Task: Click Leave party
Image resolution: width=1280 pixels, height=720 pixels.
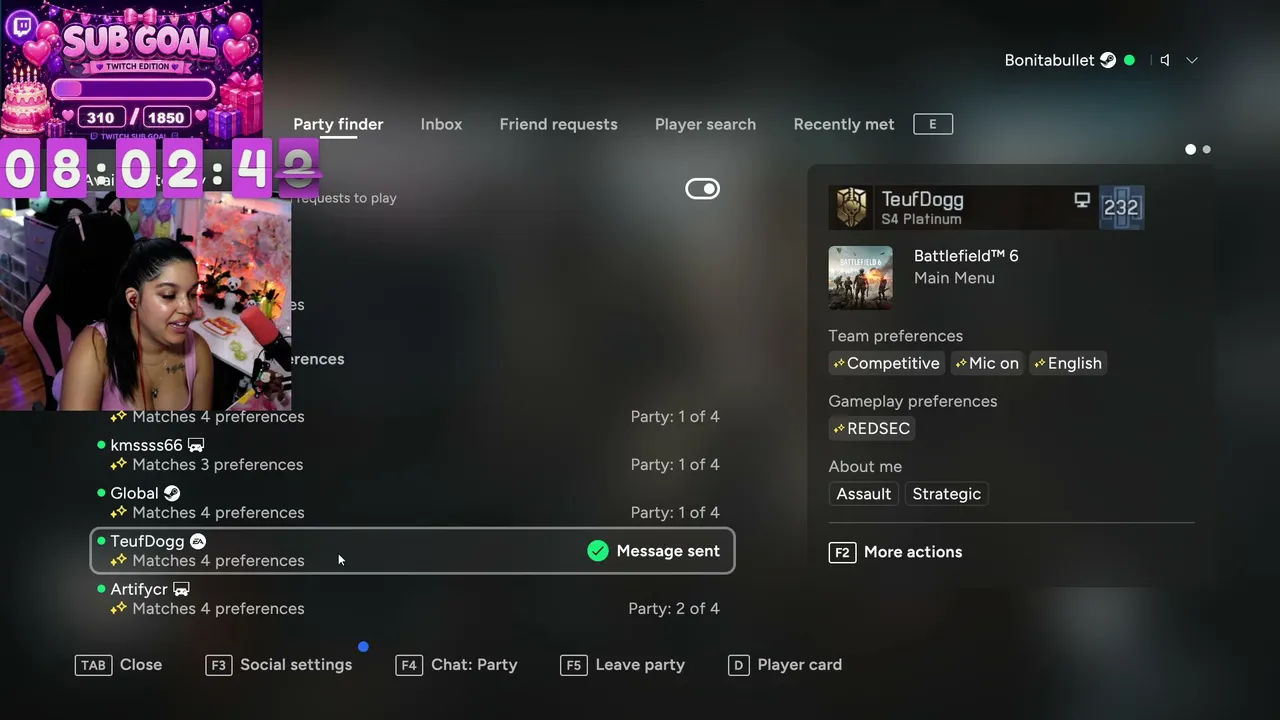Action: (x=623, y=665)
